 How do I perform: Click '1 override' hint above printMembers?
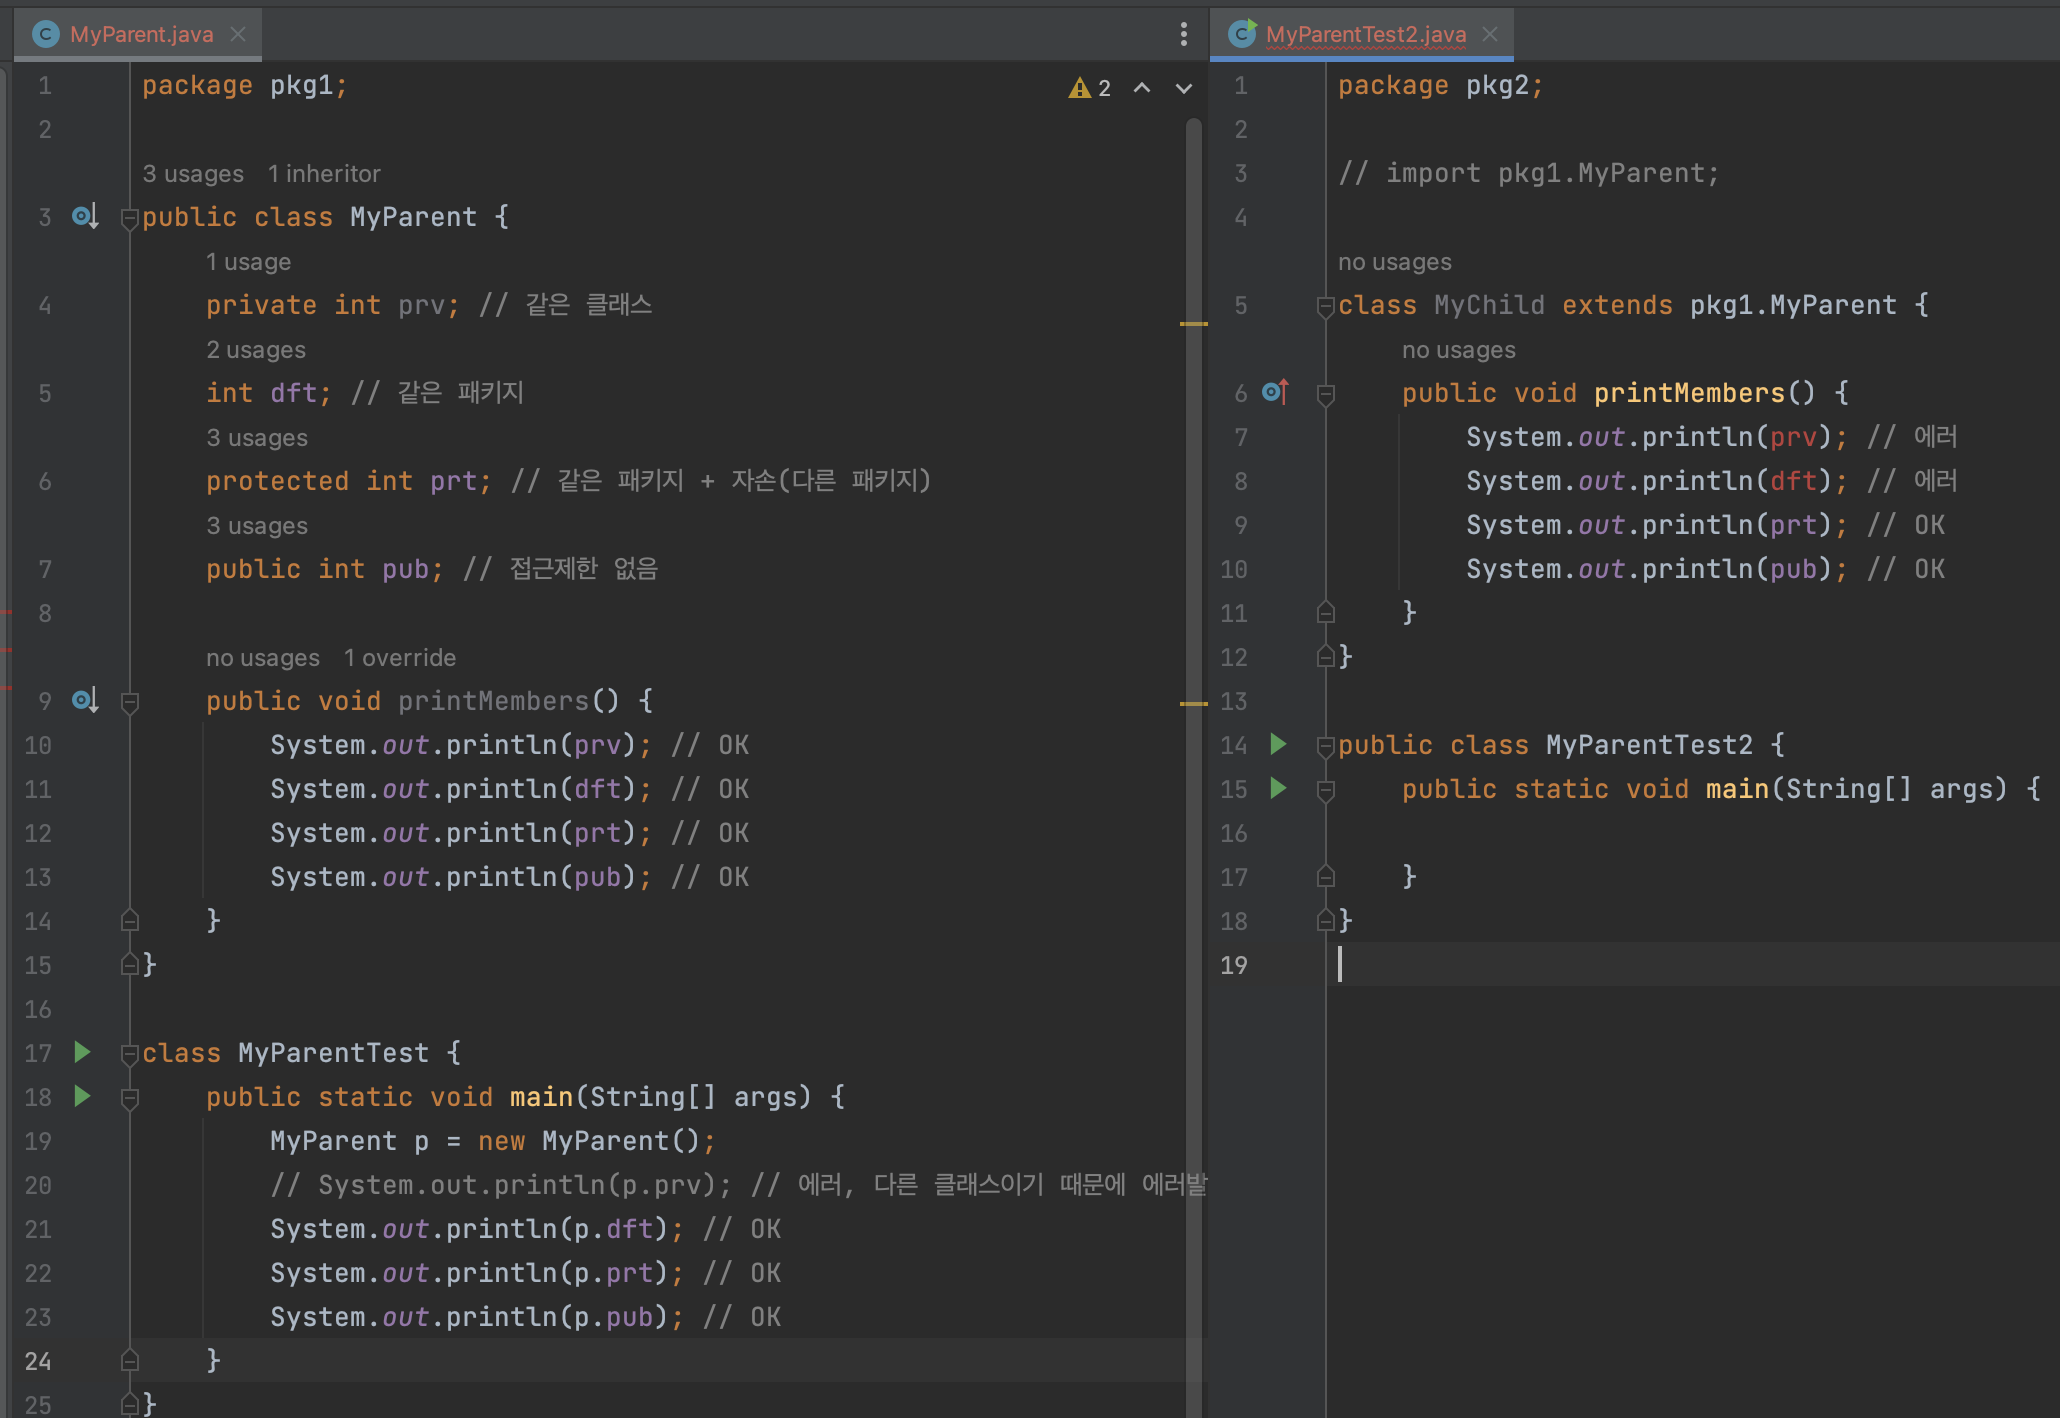pyautogui.click(x=399, y=658)
